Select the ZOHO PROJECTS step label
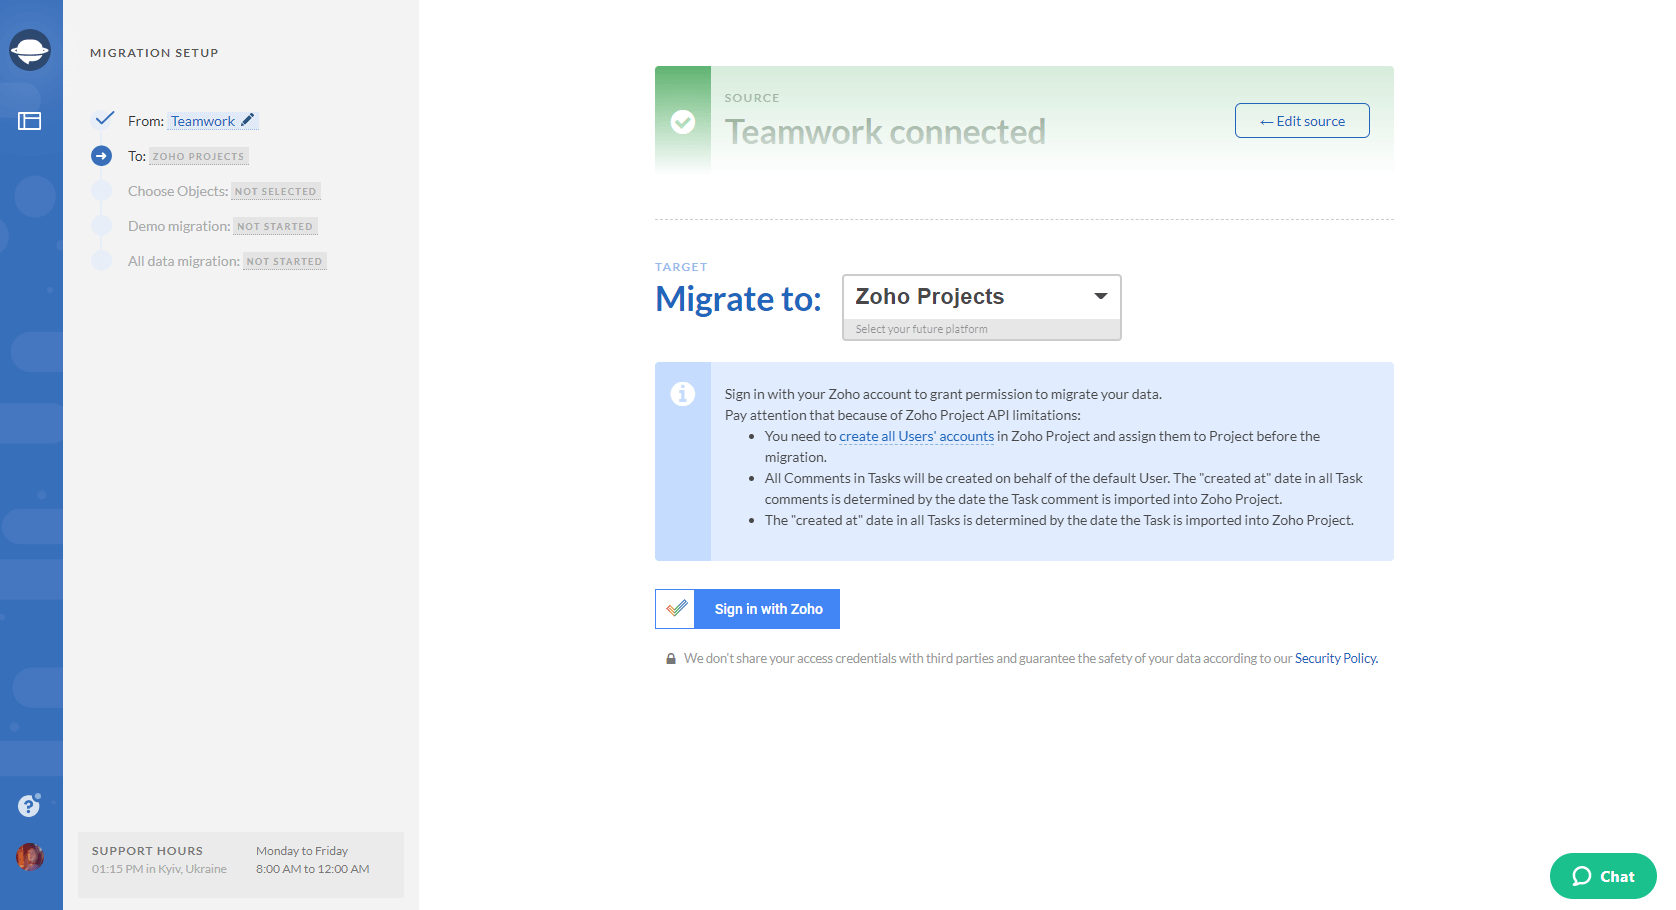1676x910 pixels. point(198,156)
